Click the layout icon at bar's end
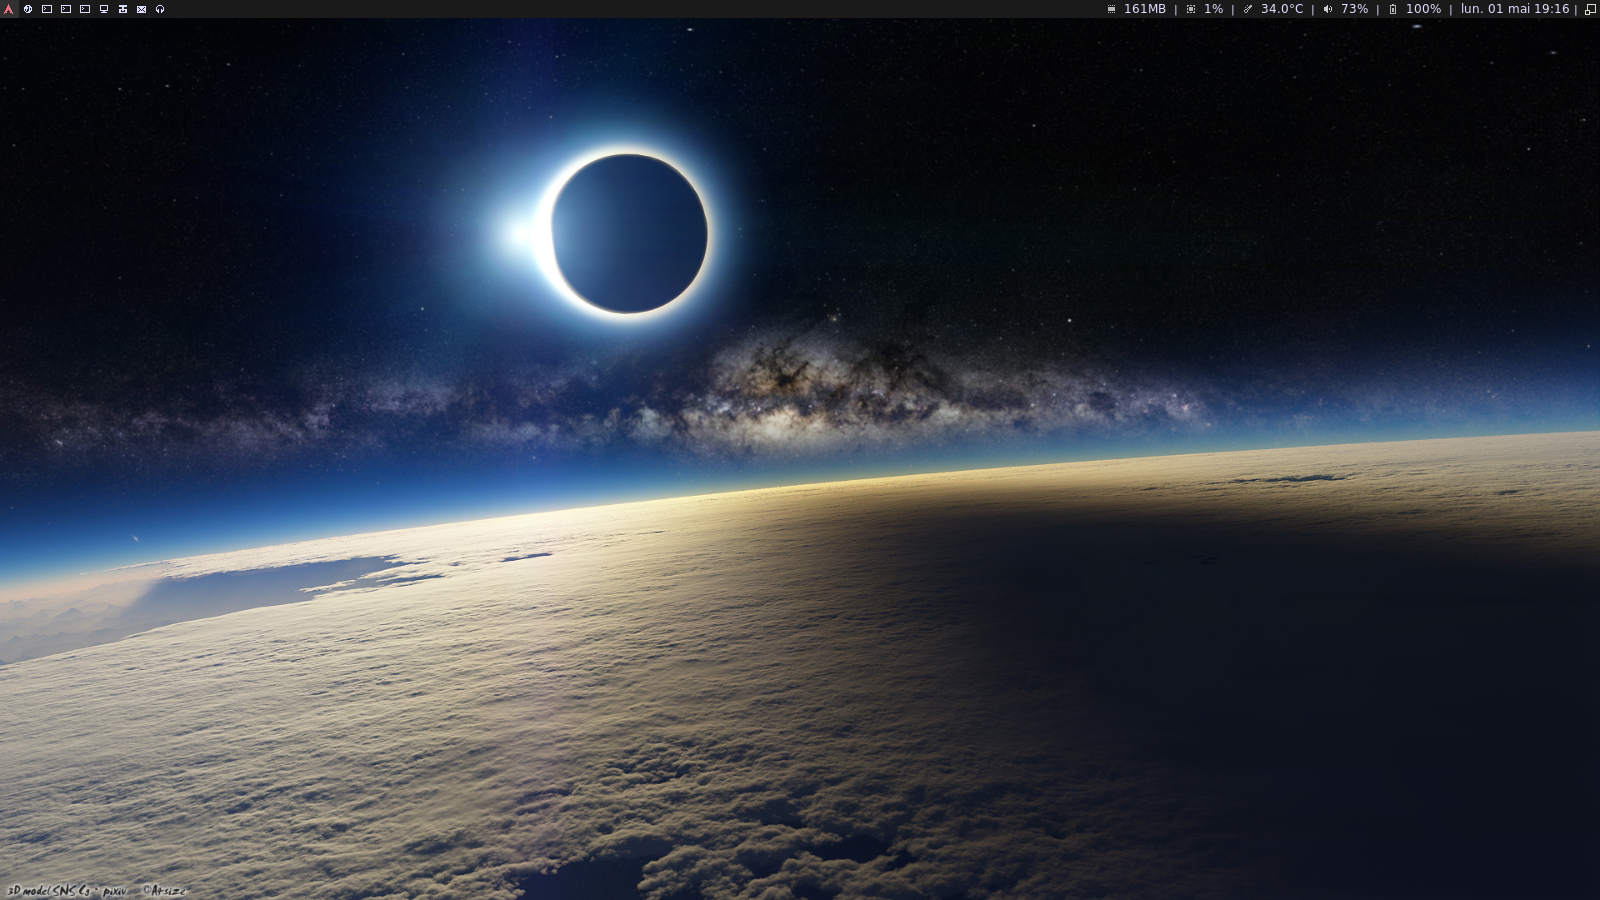1600x900 pixels. point(1591,9)
